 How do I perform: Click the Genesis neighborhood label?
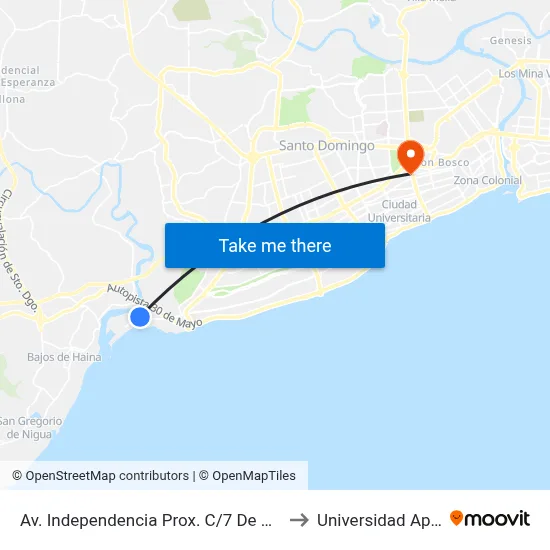[x=510, y=41]
